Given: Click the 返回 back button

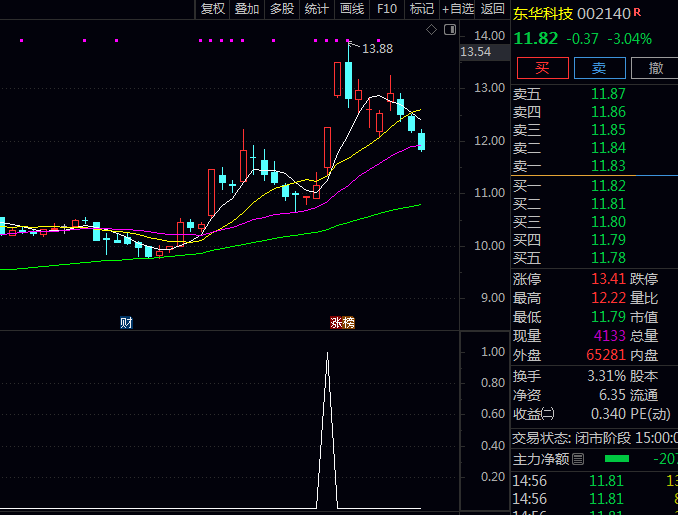Looking at the screenshot, I should click(x=492, y=9).
